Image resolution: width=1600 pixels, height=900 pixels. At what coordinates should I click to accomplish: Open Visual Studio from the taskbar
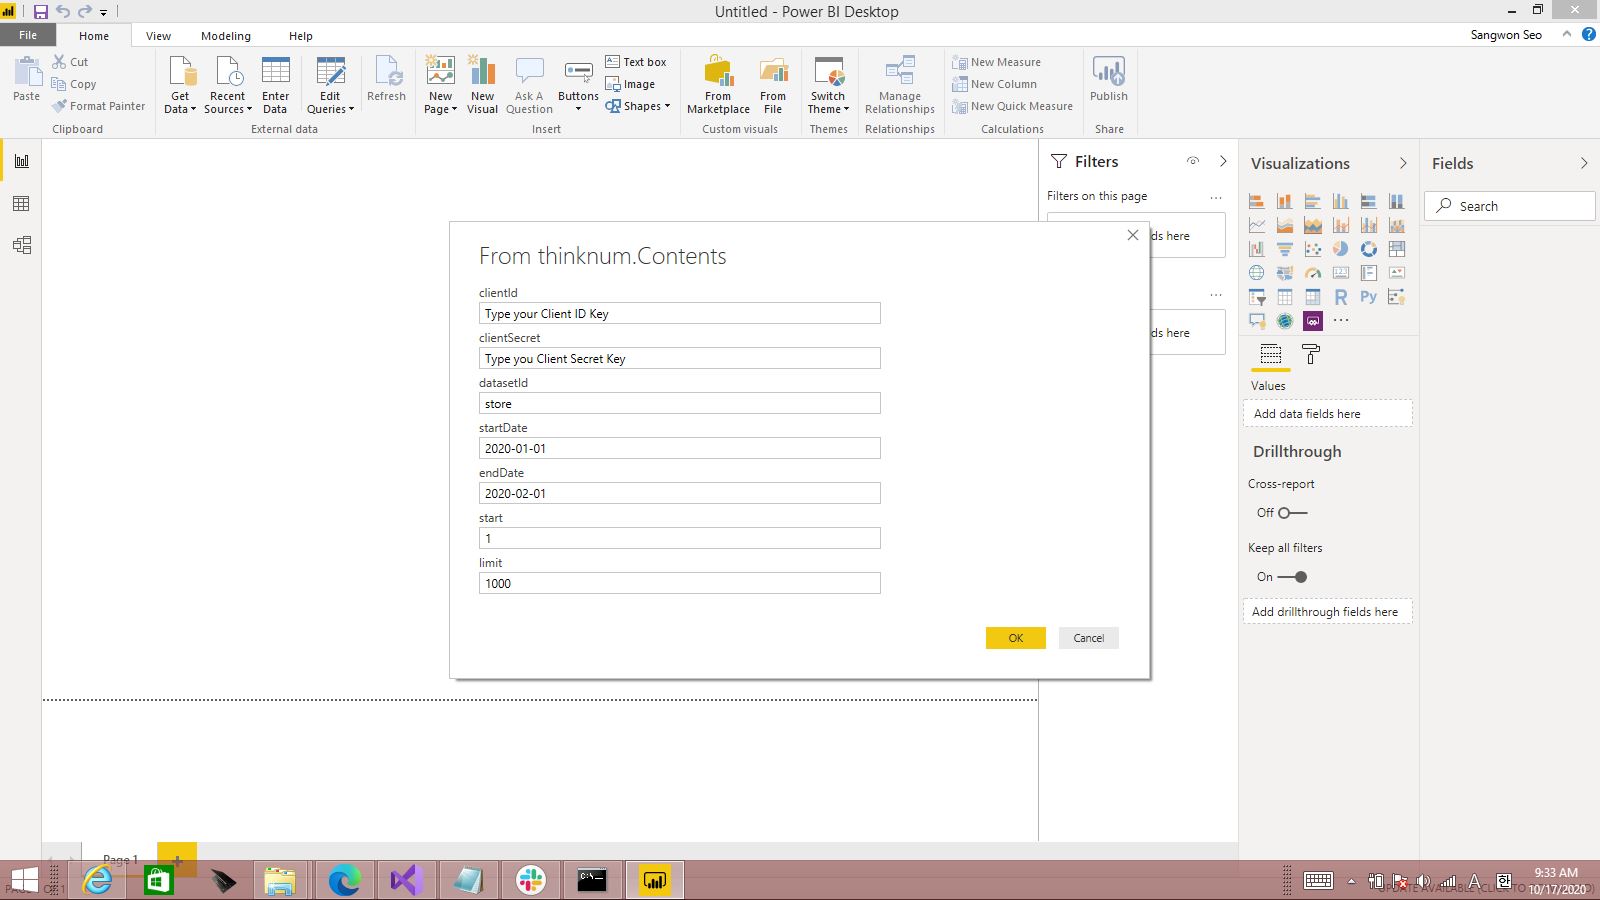pos(407,880)
